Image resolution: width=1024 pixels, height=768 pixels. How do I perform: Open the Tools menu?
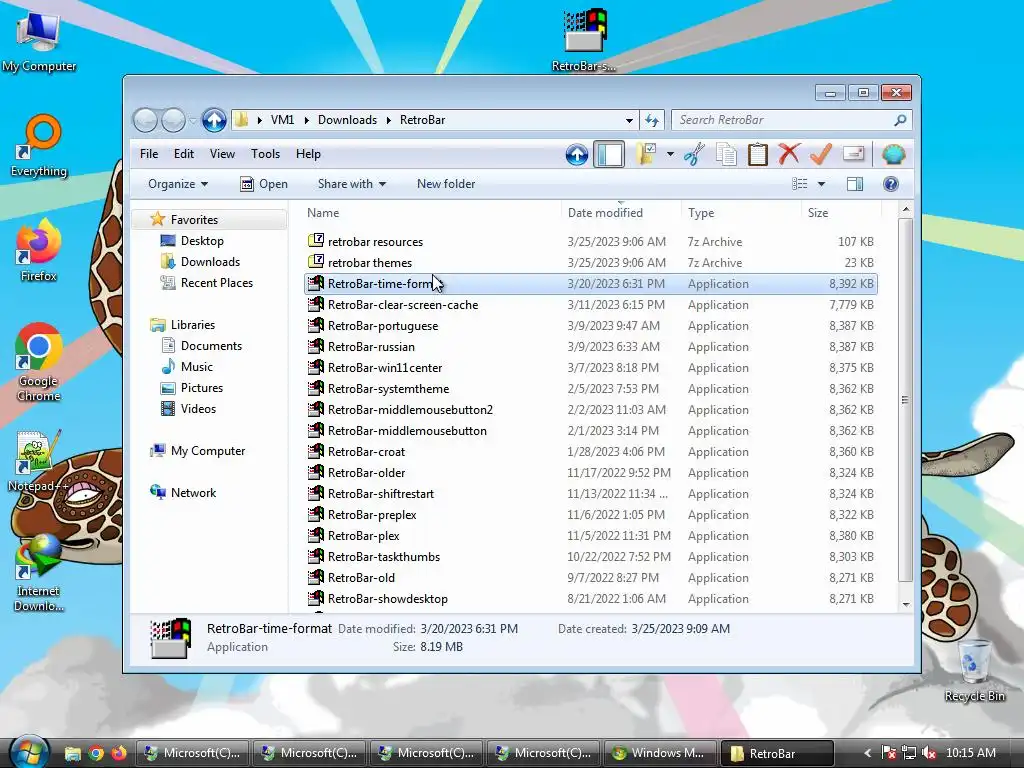coord(265,154)
